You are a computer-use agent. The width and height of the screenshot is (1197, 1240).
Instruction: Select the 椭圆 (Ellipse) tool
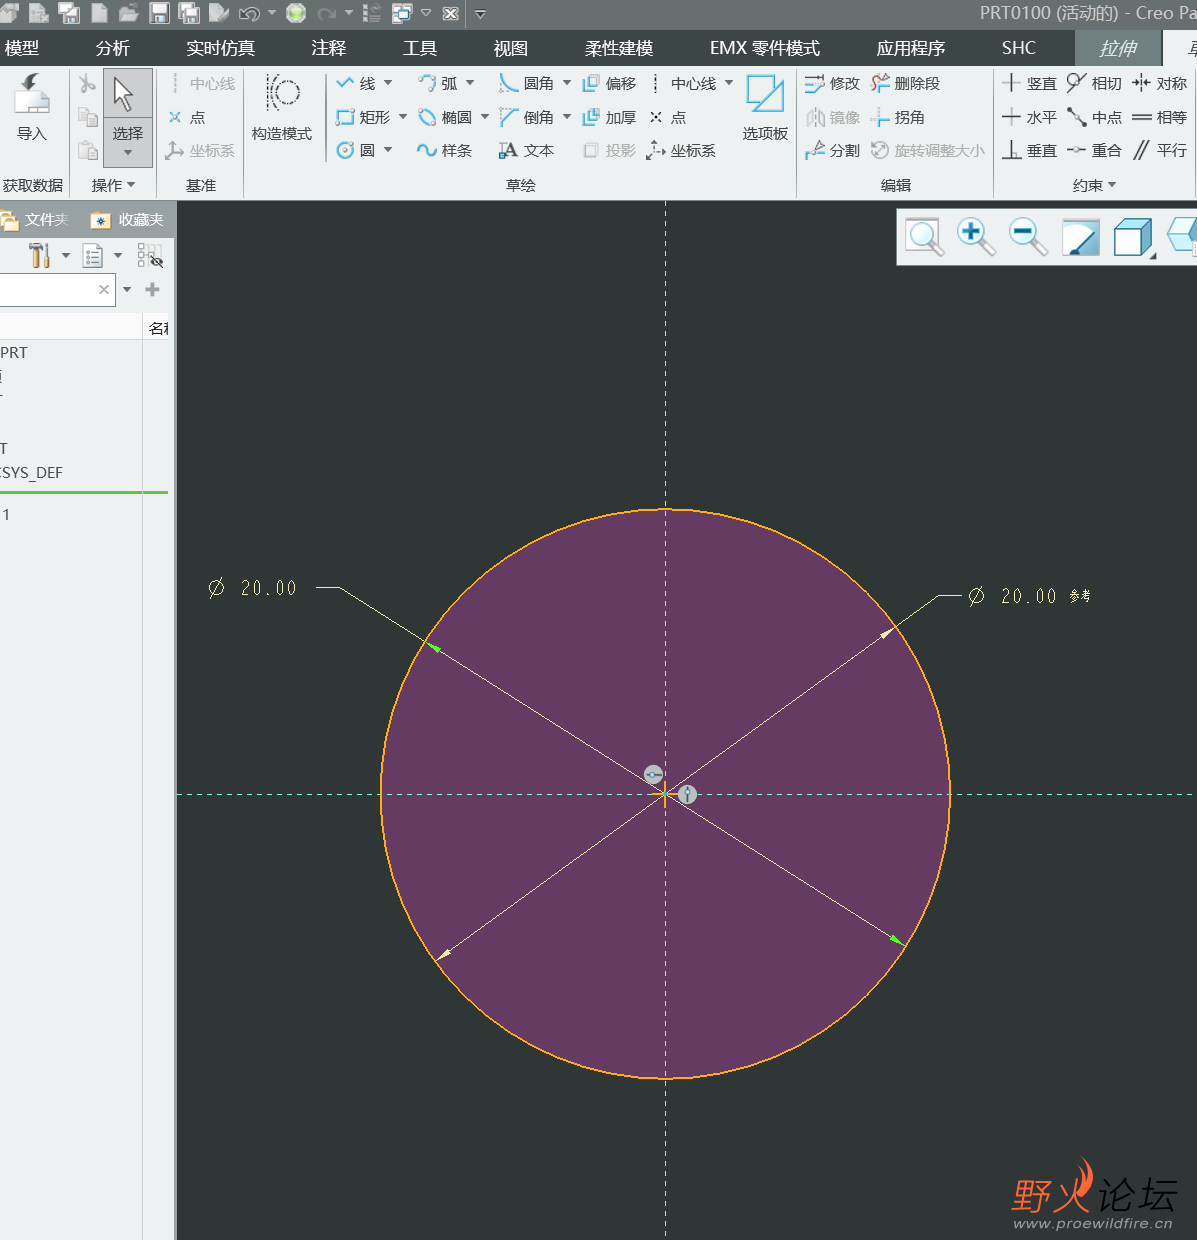[x=445, y=117]
